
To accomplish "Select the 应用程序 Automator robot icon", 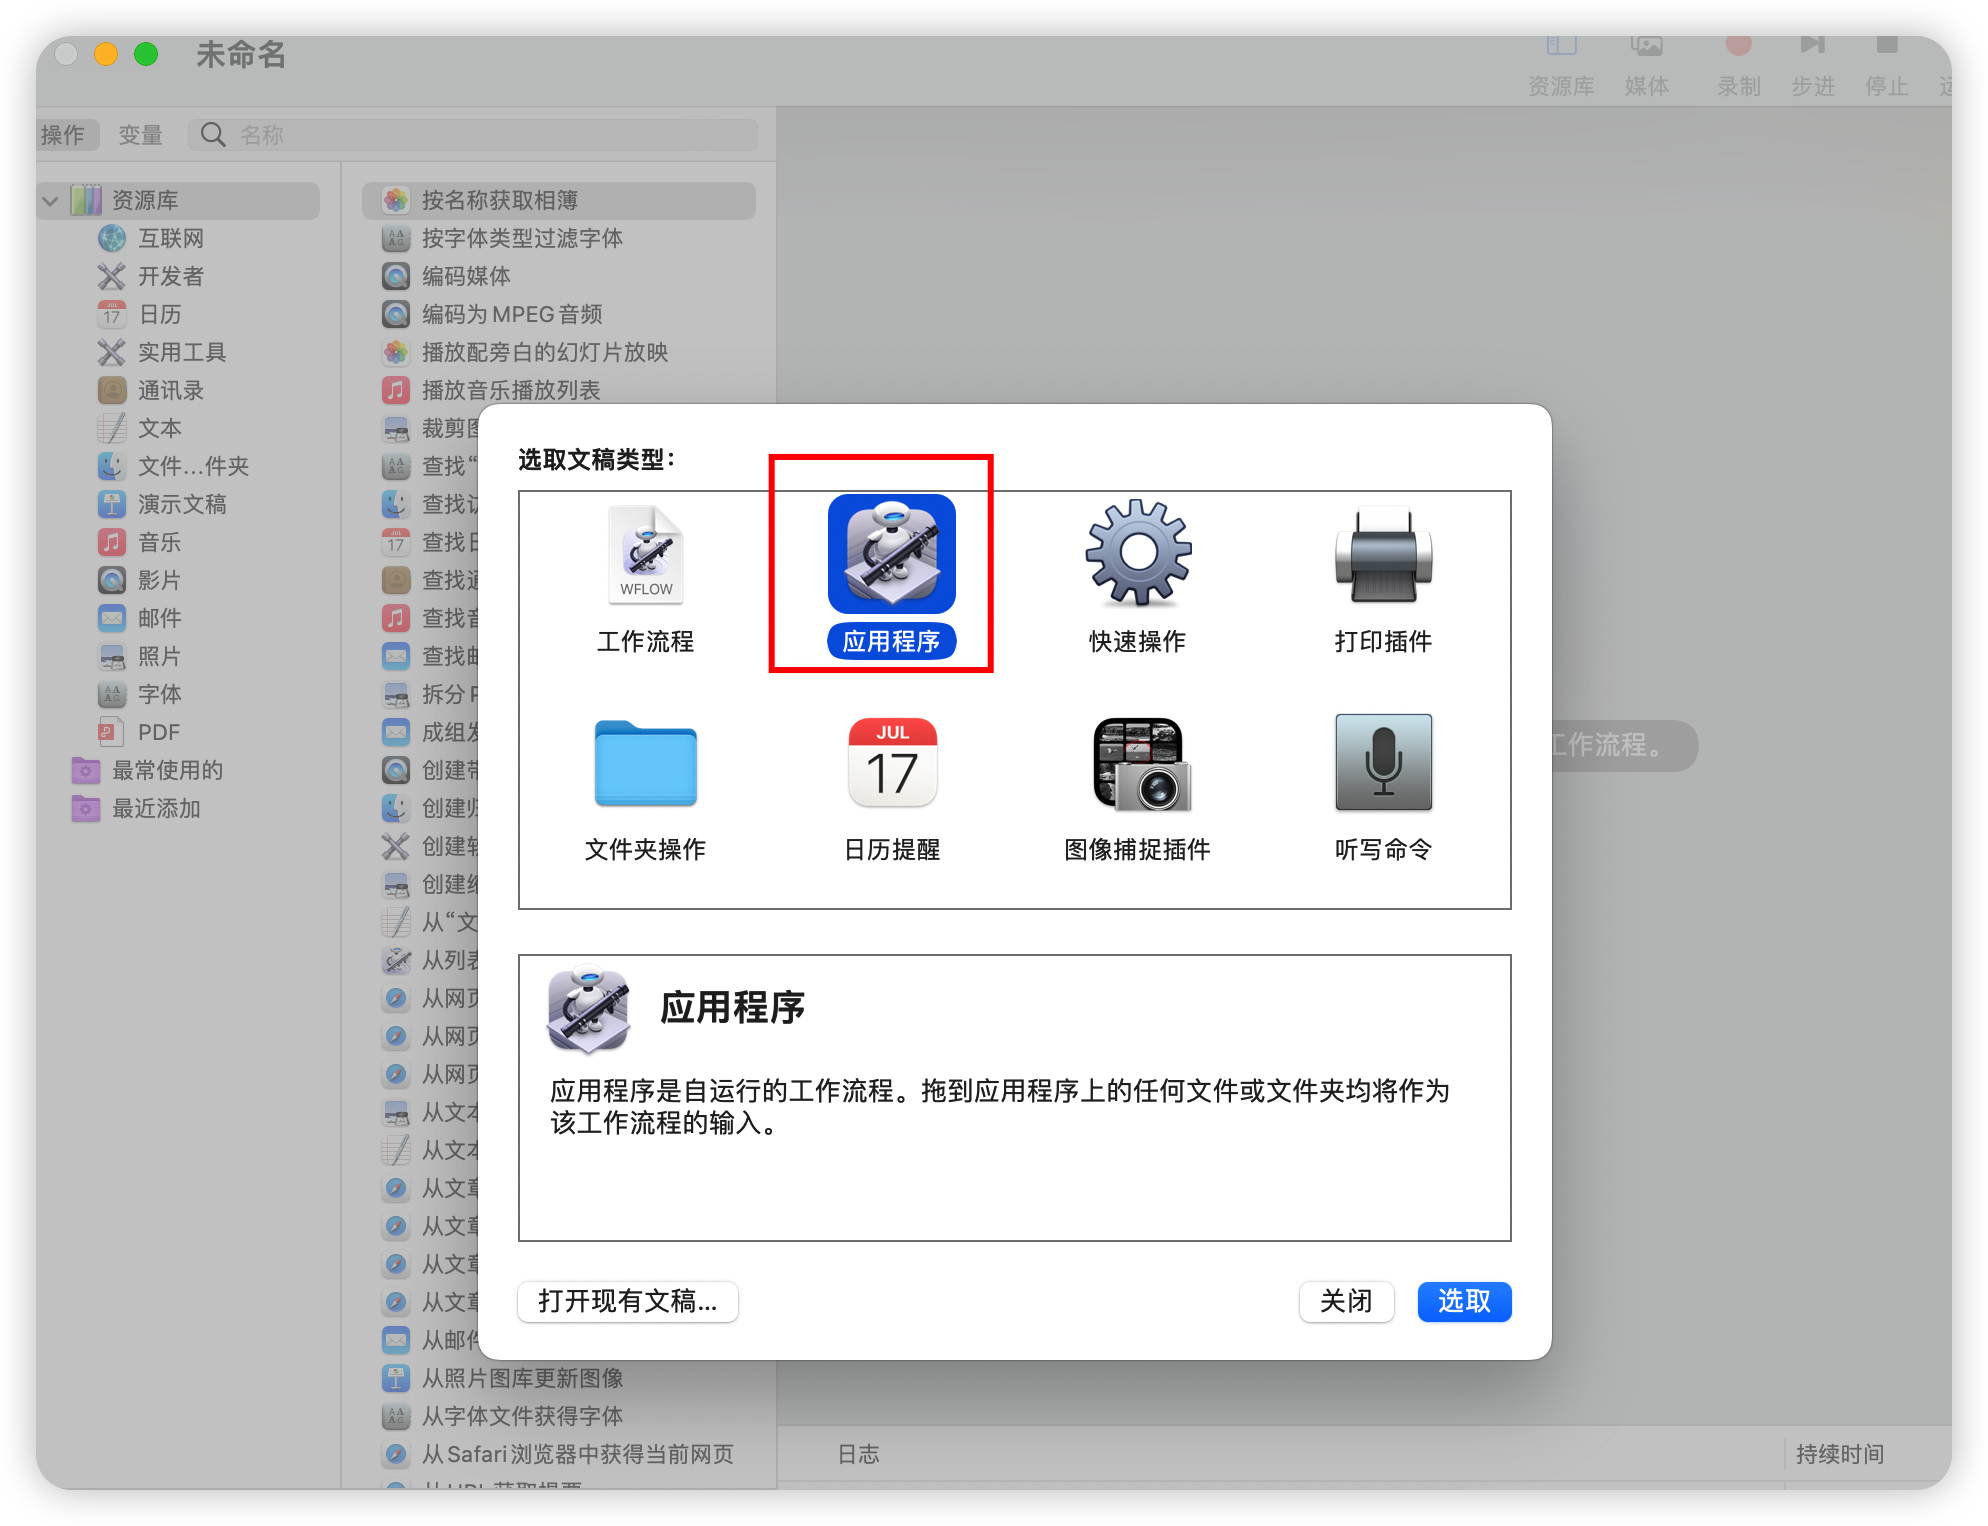I will click(x=891, y=554).
